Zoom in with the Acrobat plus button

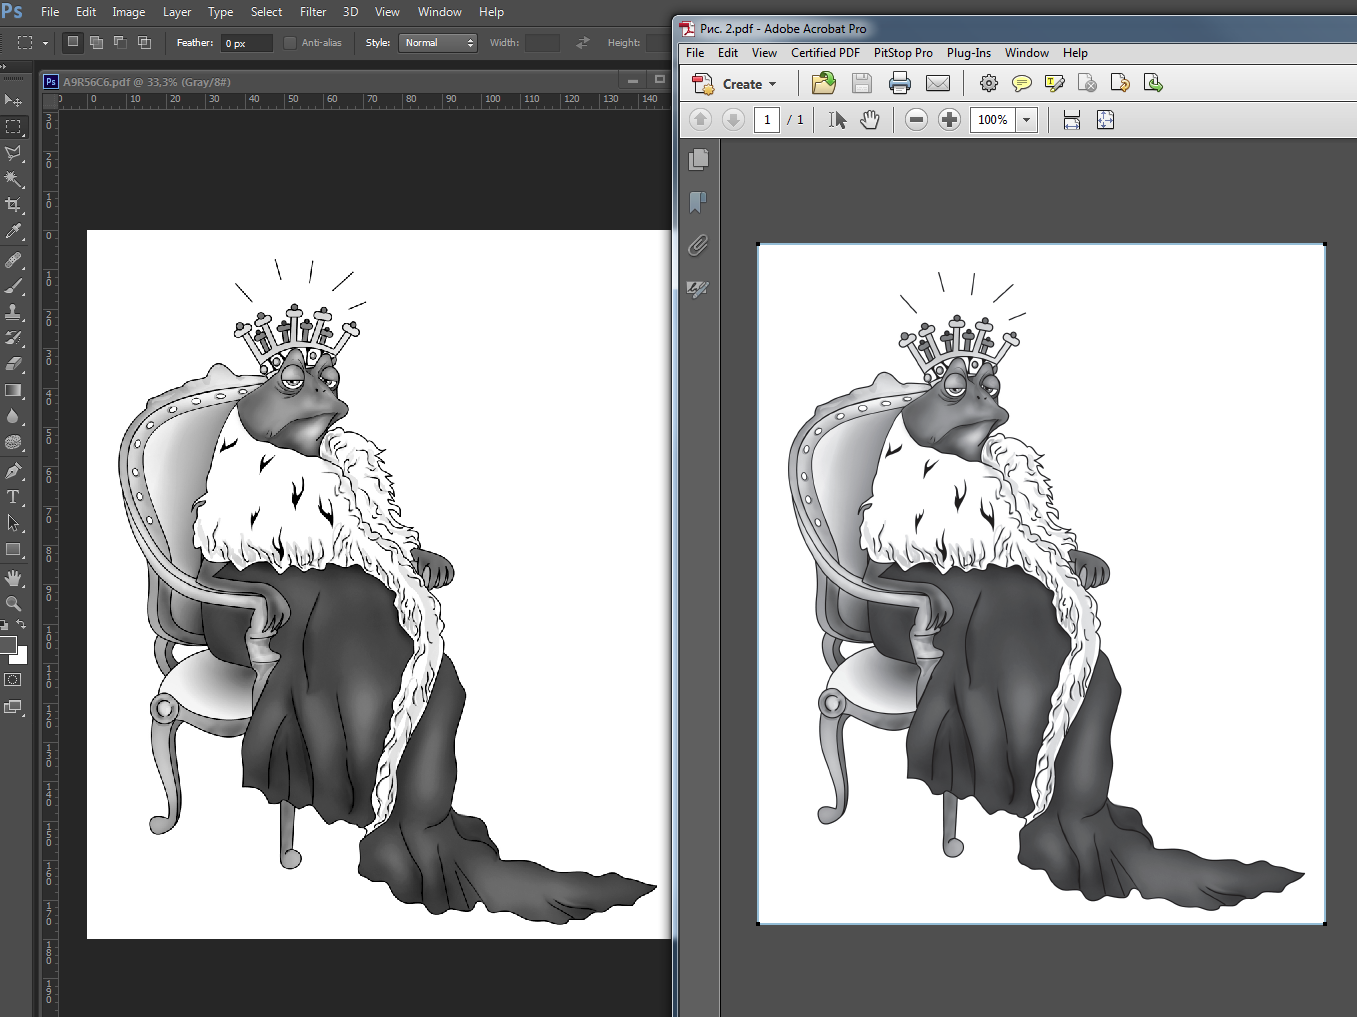[x=949, y=120]
